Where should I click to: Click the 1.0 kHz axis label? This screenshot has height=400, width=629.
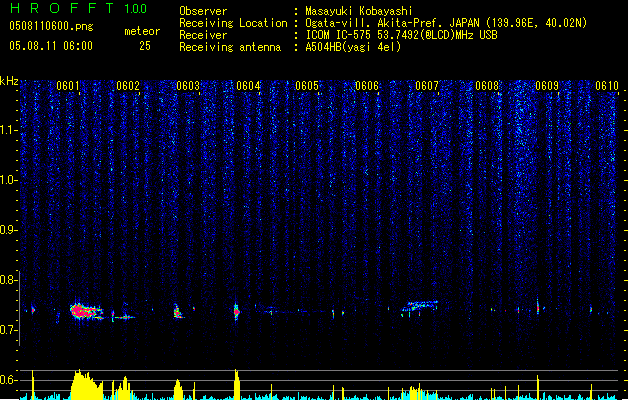(9, 180)
